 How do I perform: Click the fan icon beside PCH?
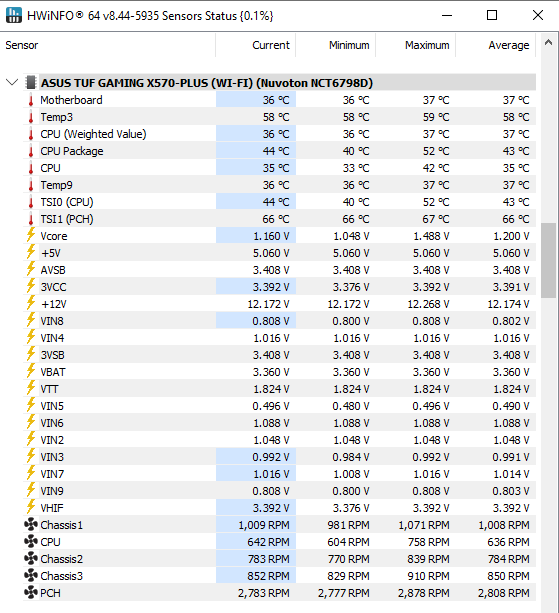(30, 593)
